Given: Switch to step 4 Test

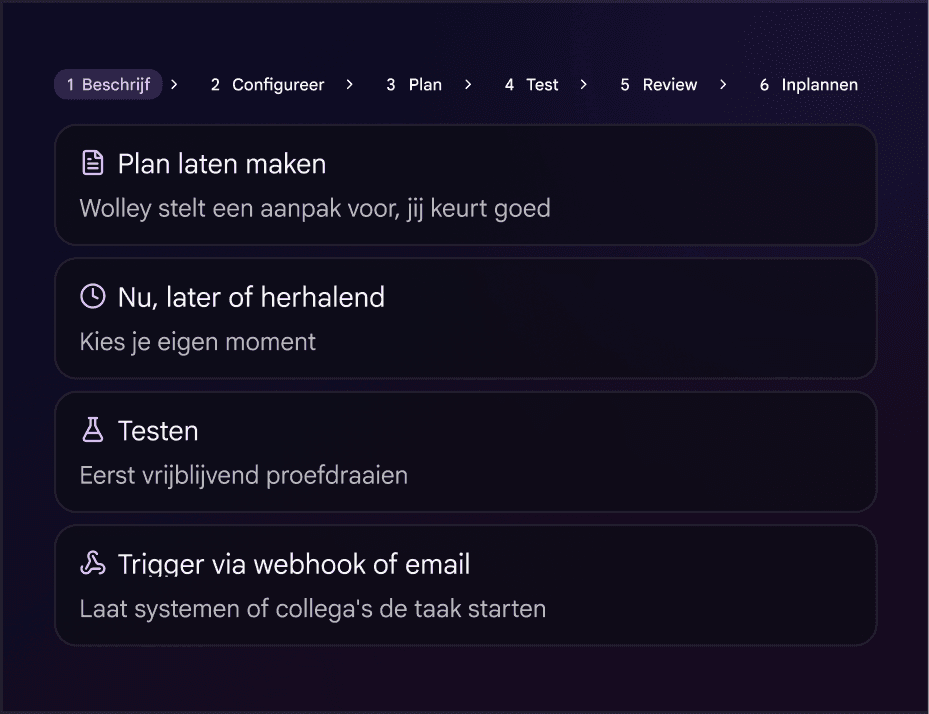Looking at the screenshot, I should 531,85.
